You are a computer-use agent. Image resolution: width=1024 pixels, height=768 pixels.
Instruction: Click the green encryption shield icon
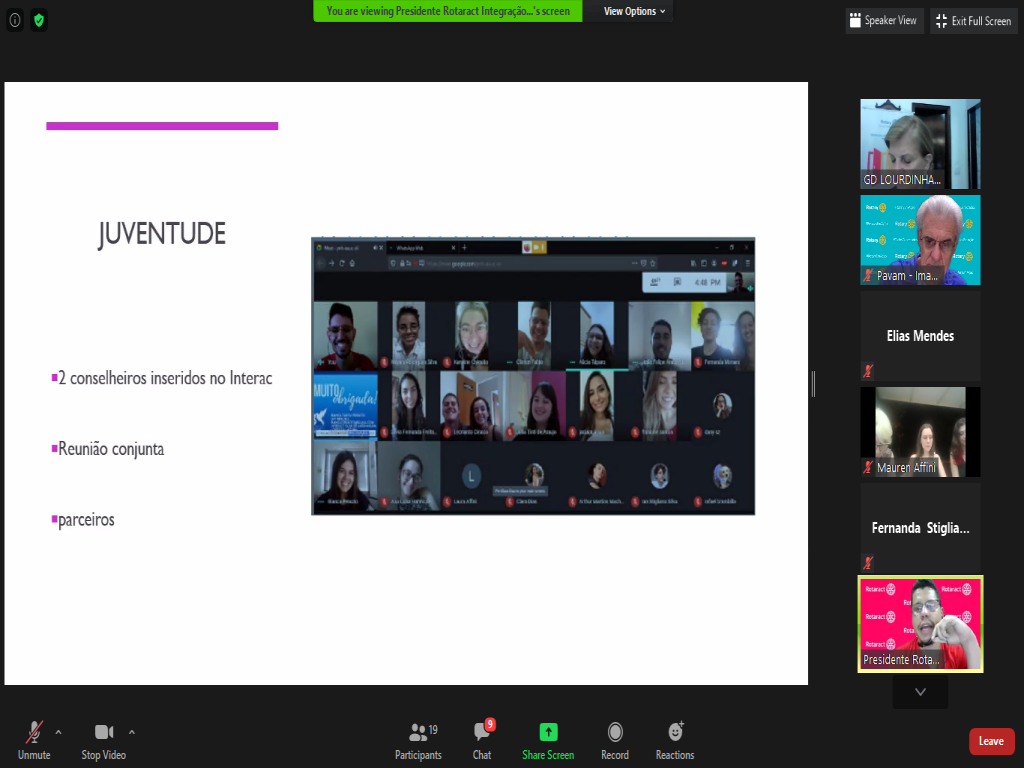pos(39,20)
